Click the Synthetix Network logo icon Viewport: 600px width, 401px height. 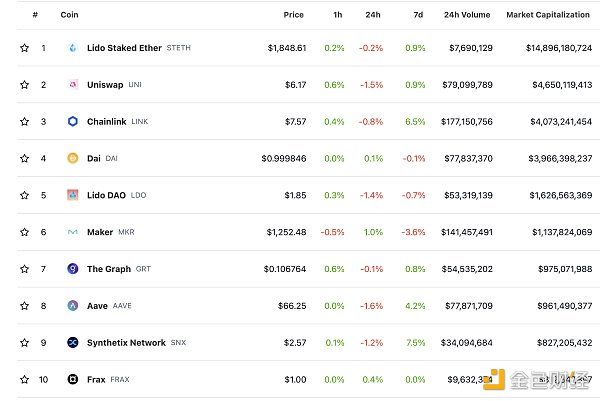click(72, 342)
